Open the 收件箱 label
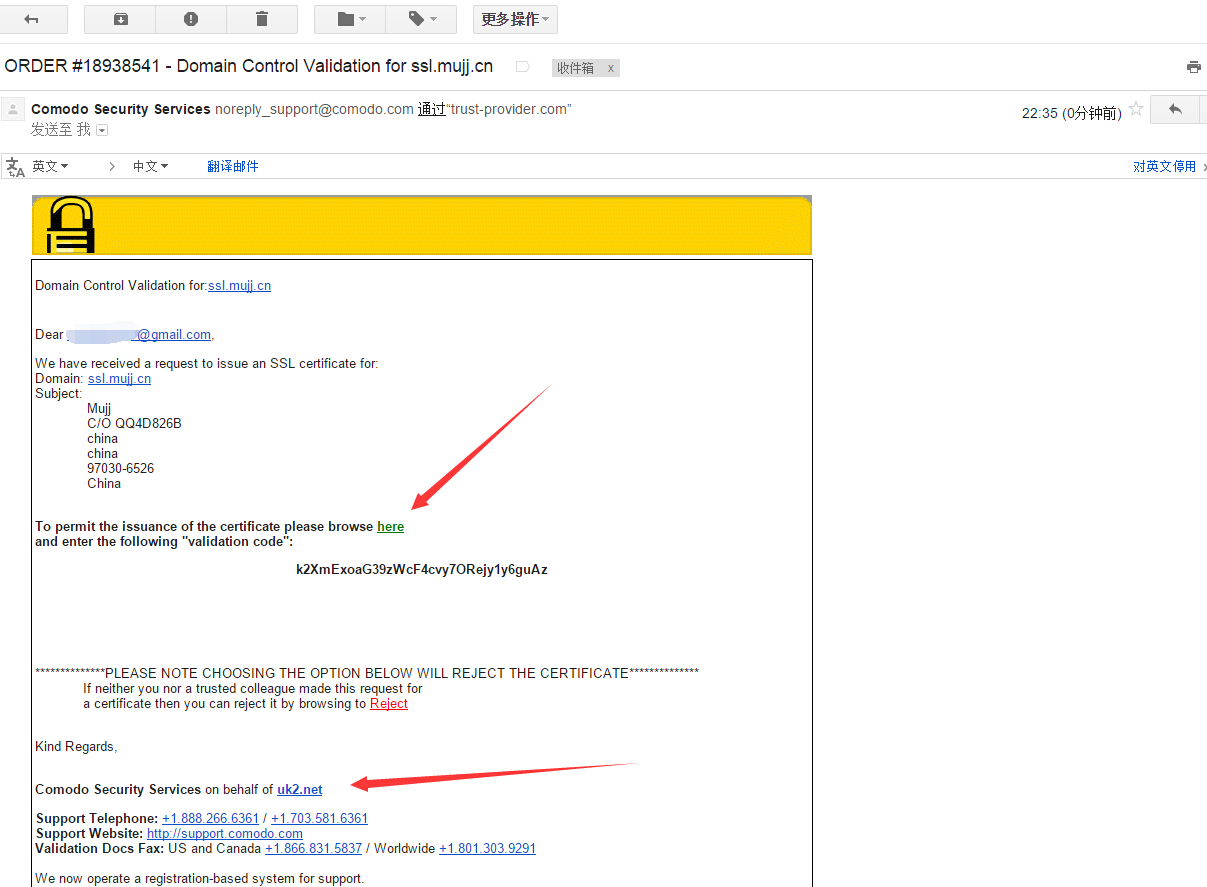This screenshot has height=887, width=1207. pos(576,68)
